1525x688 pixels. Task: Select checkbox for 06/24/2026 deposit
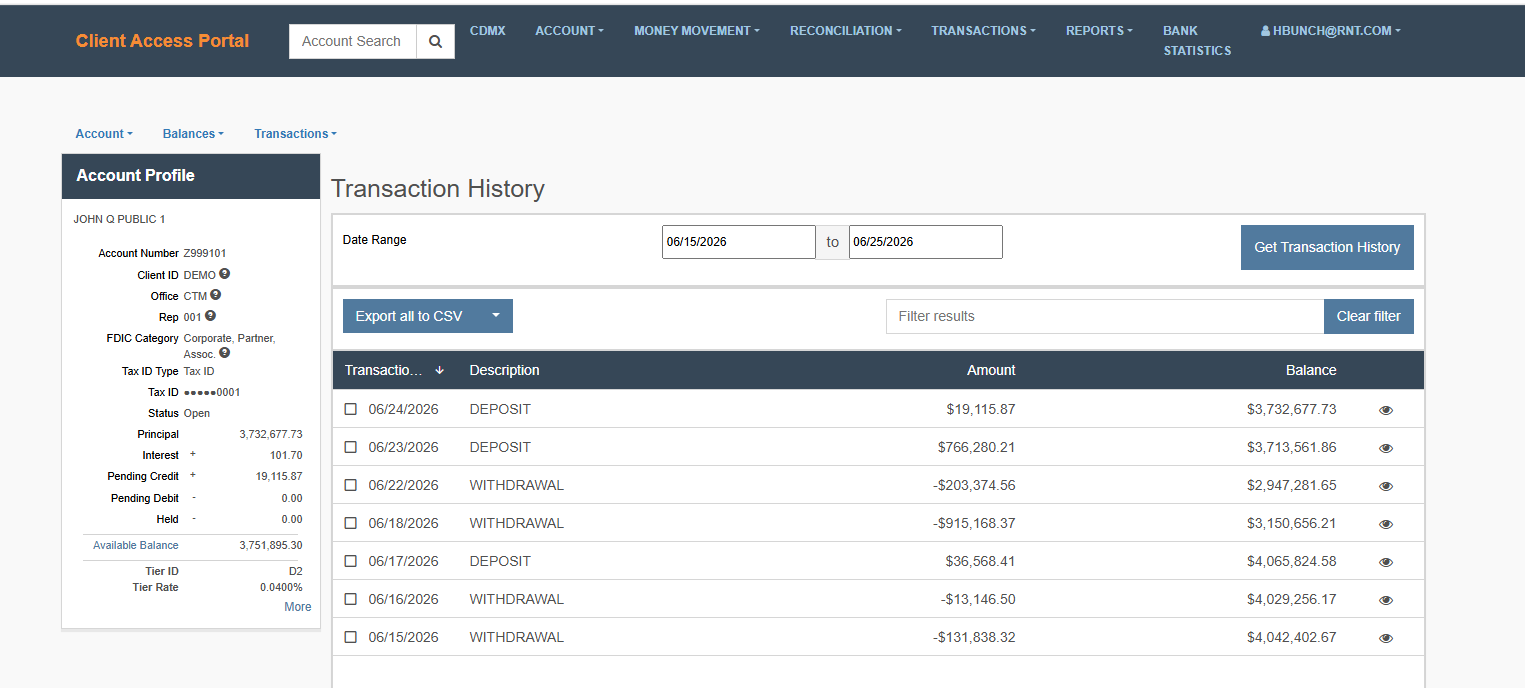(x=350, y=409)
